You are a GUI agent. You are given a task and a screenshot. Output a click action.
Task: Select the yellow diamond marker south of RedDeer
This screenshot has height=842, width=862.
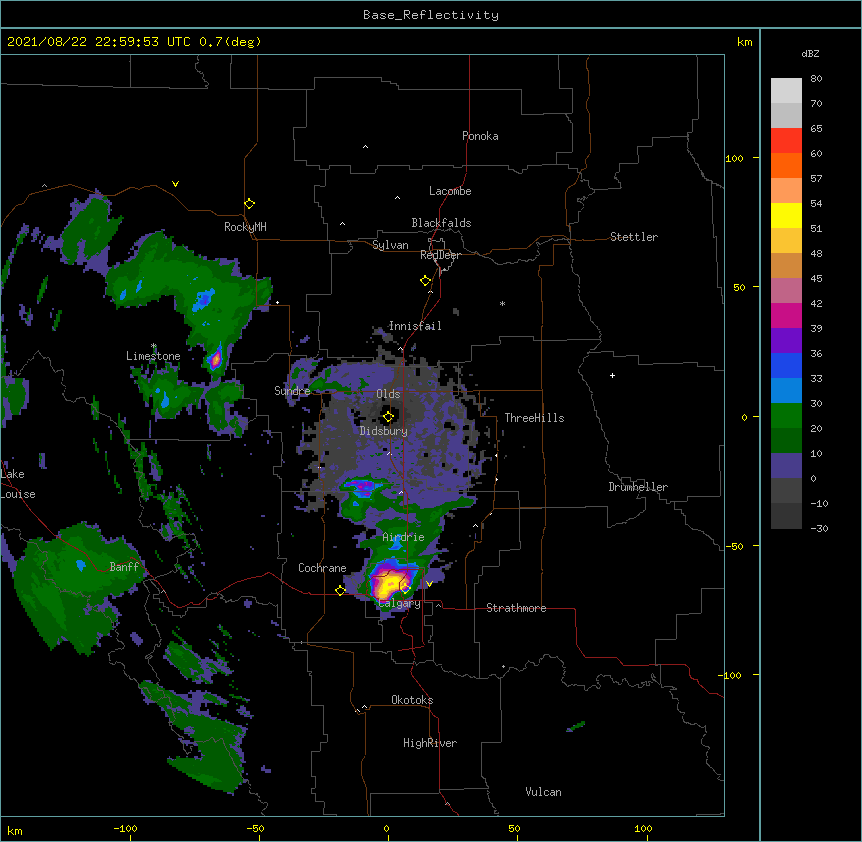click(x=425, y=281)
